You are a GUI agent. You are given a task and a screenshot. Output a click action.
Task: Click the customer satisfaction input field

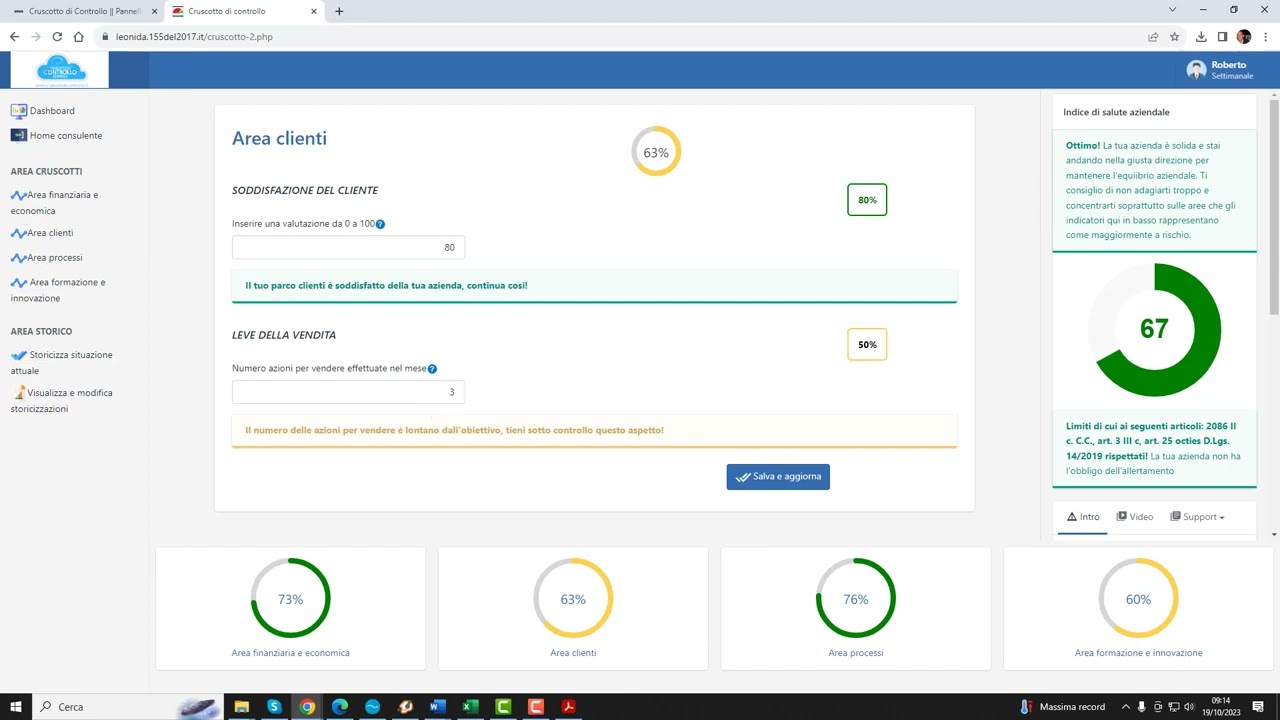pyautogui.click(x=348, y=248)
